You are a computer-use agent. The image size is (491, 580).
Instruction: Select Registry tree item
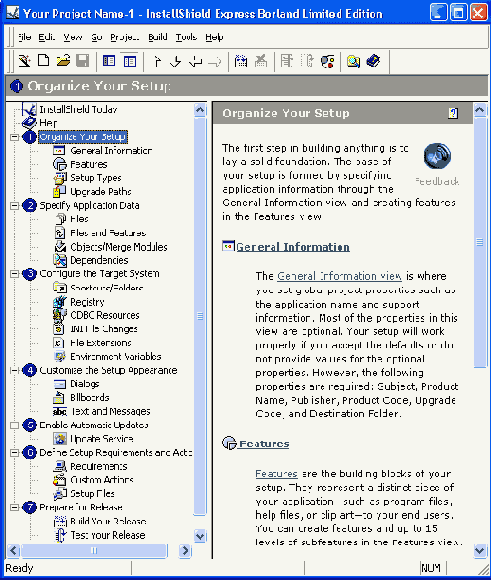click(87, 302)
